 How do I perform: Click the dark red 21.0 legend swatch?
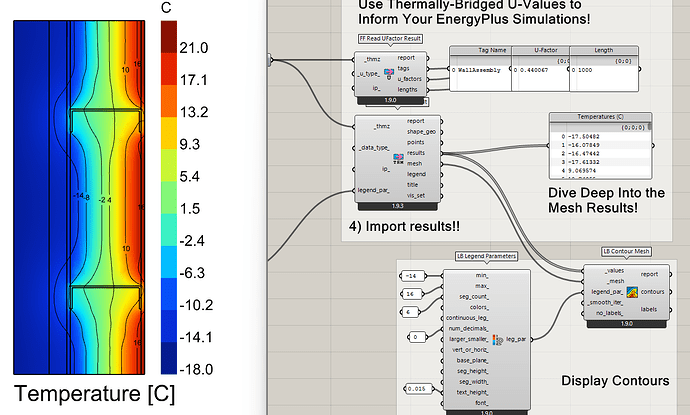169,47
